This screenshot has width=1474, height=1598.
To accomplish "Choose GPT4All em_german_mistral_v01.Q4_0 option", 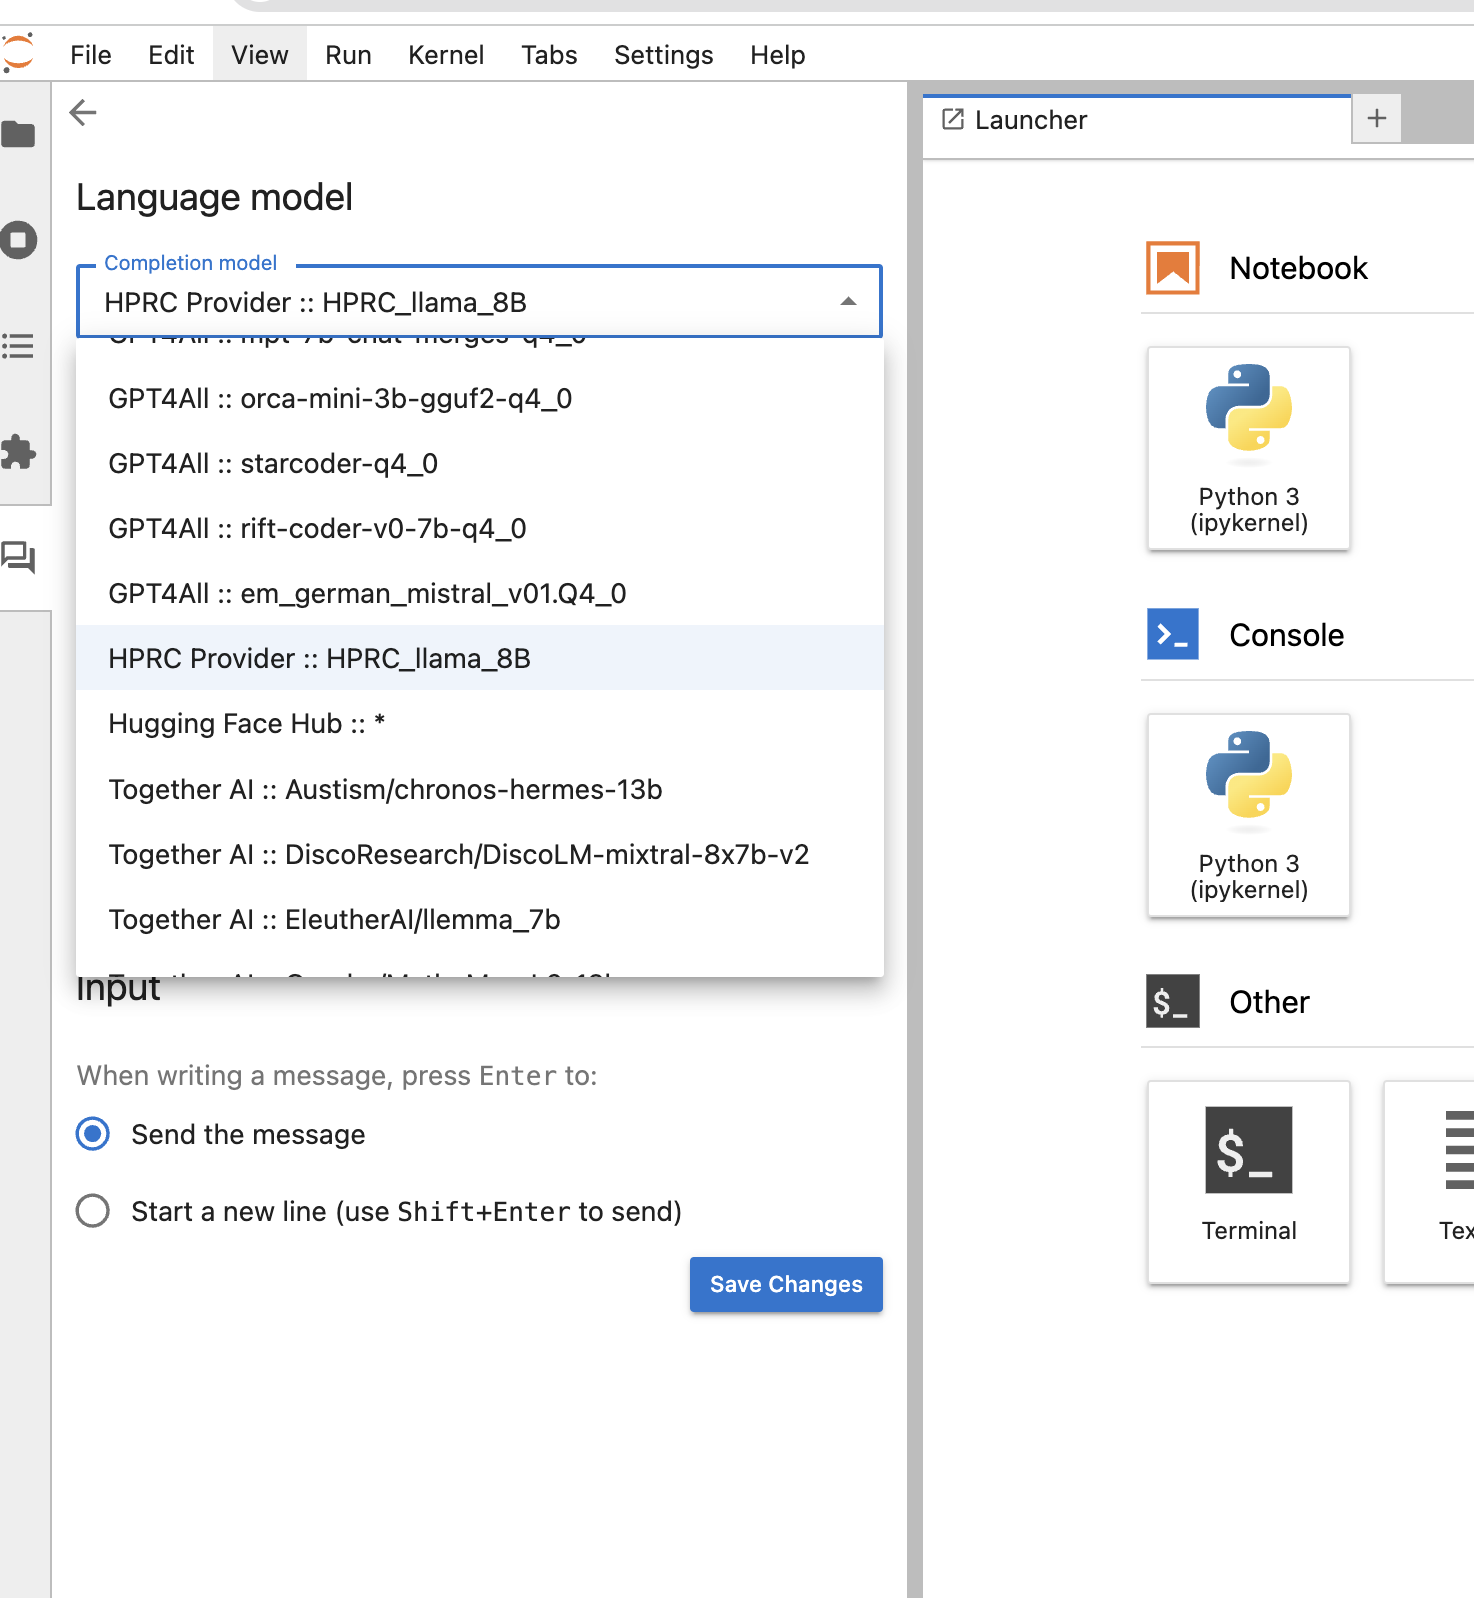I will click(x=480, y=593).
